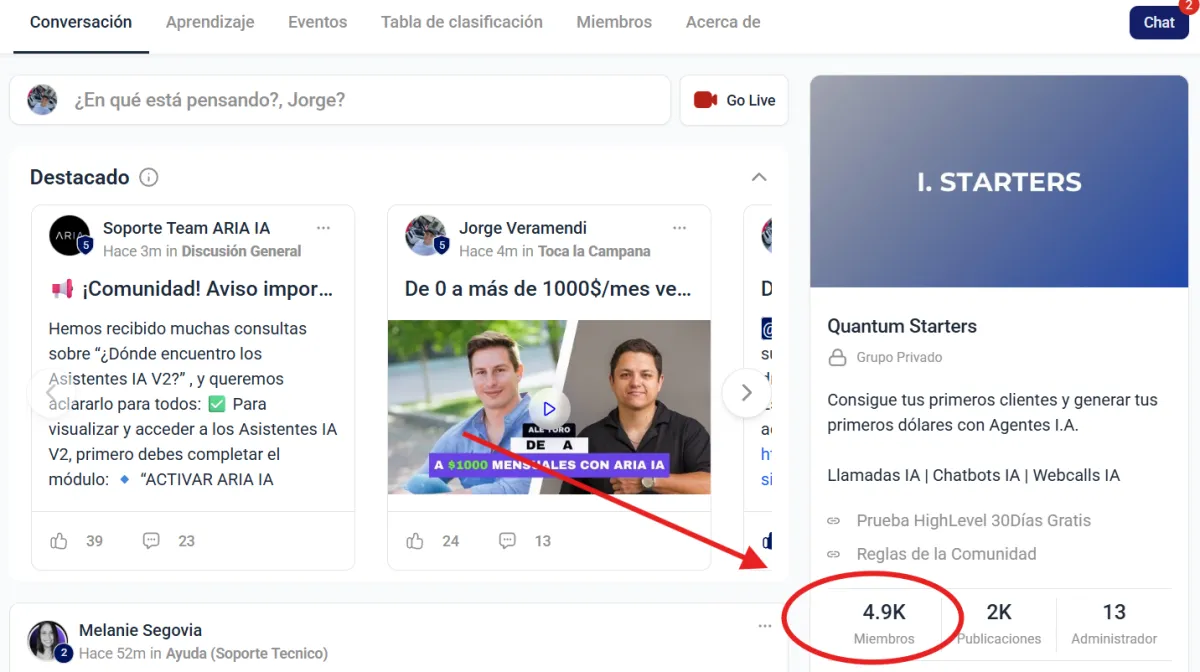Open Melanie Segovia's profile name
Screen dimensions: 1200x672
pyautogui.click(x=140, y=630)
